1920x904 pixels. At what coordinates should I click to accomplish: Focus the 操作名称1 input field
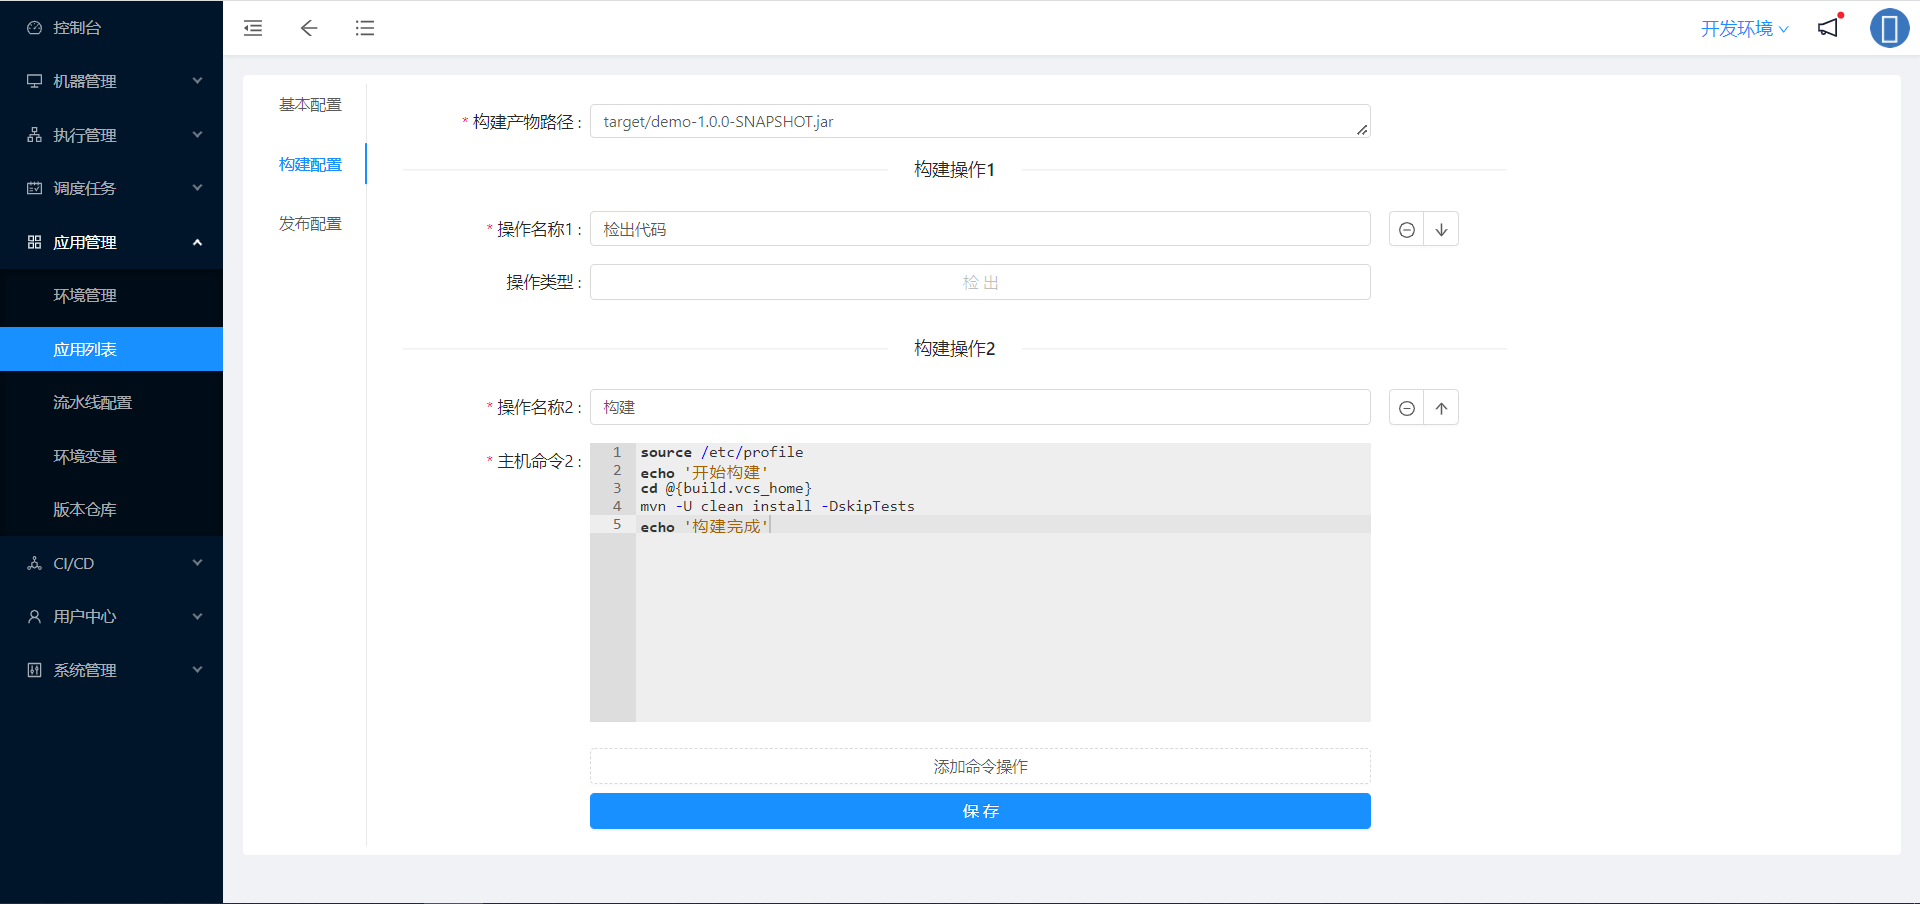coord(980,229)
